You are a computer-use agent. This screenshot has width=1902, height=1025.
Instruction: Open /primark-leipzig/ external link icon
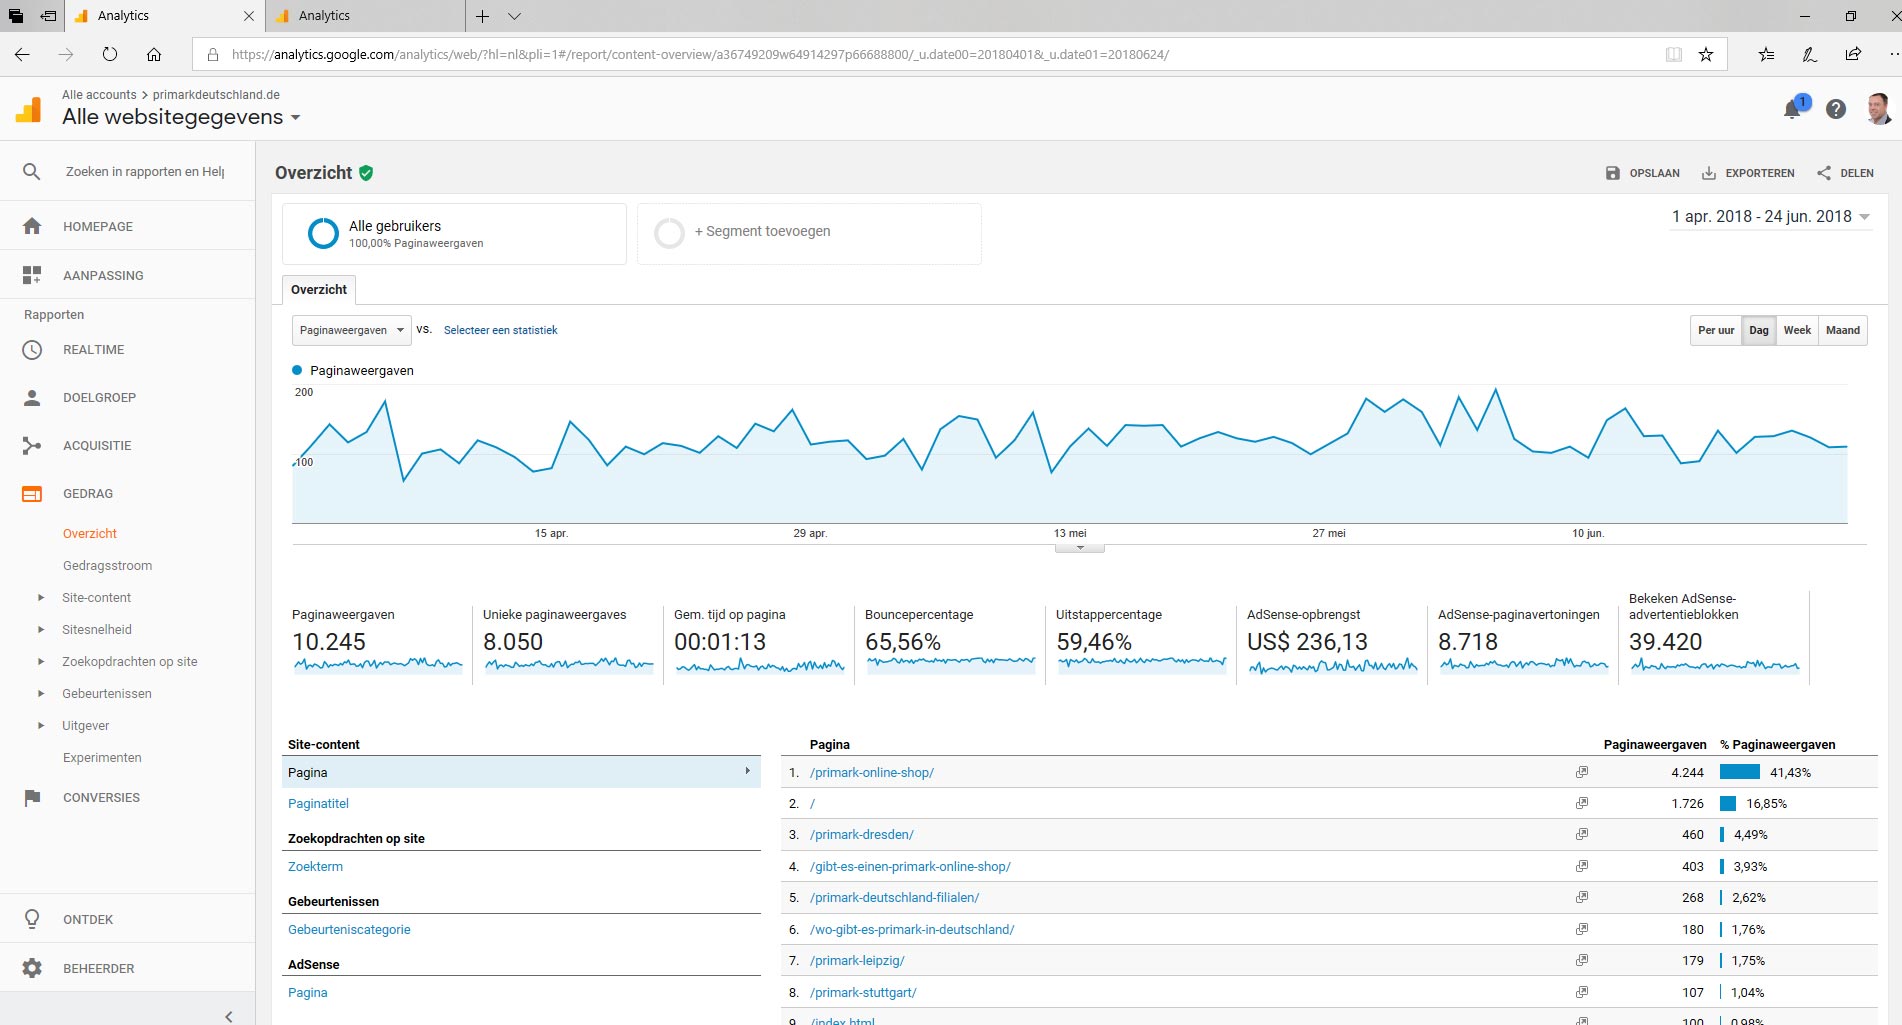[x=1582, y=960]
